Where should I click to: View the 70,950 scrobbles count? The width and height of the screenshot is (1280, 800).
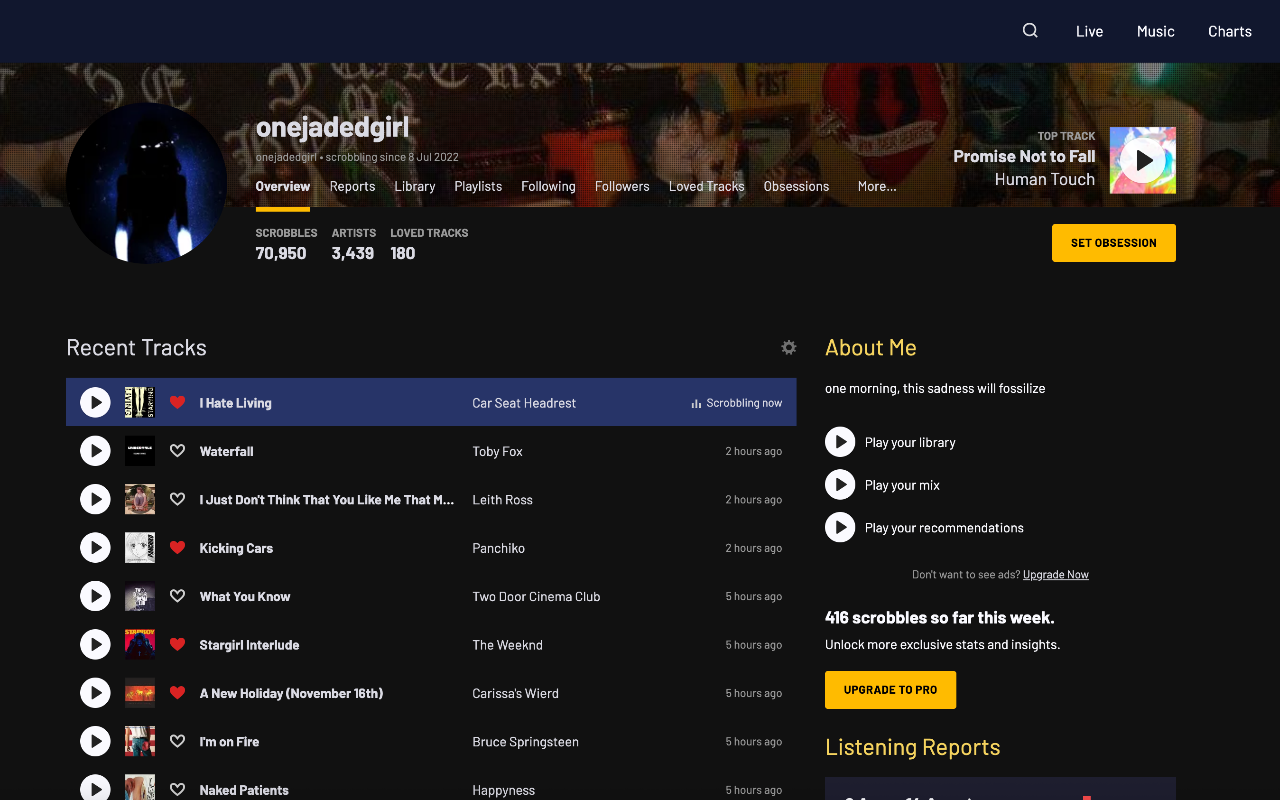point(281,253)
